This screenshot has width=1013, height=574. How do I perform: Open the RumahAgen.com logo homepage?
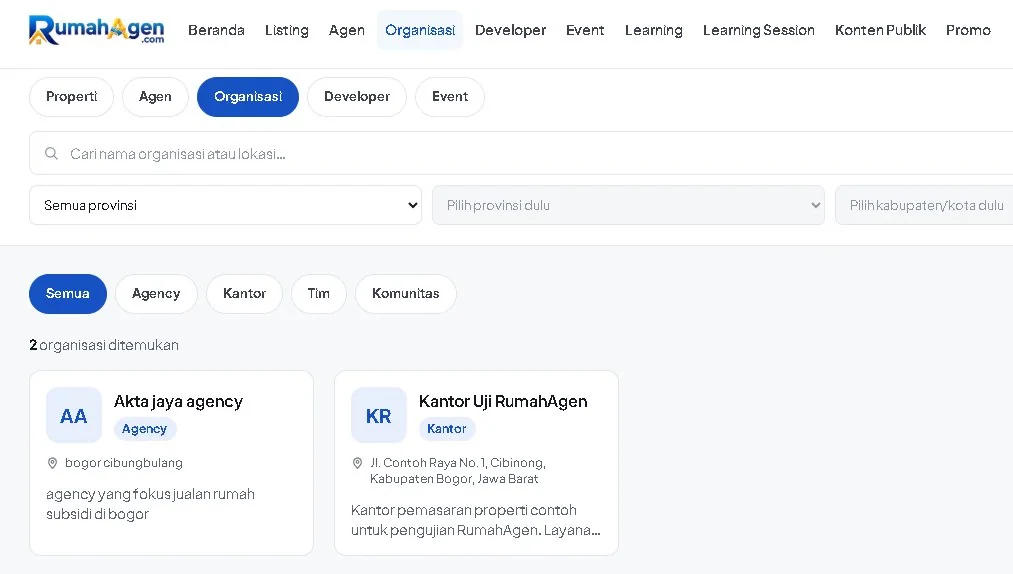tap(96, 30)
